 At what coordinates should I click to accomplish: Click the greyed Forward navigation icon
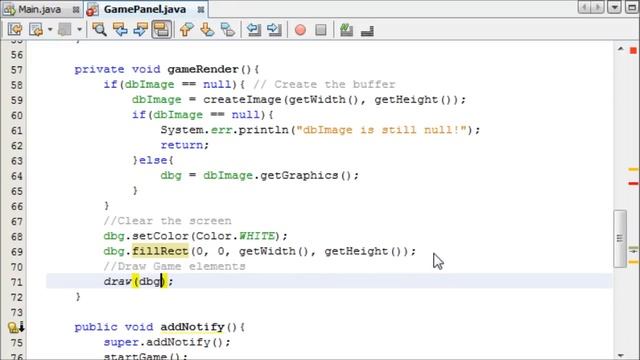(x=64, y=29)
